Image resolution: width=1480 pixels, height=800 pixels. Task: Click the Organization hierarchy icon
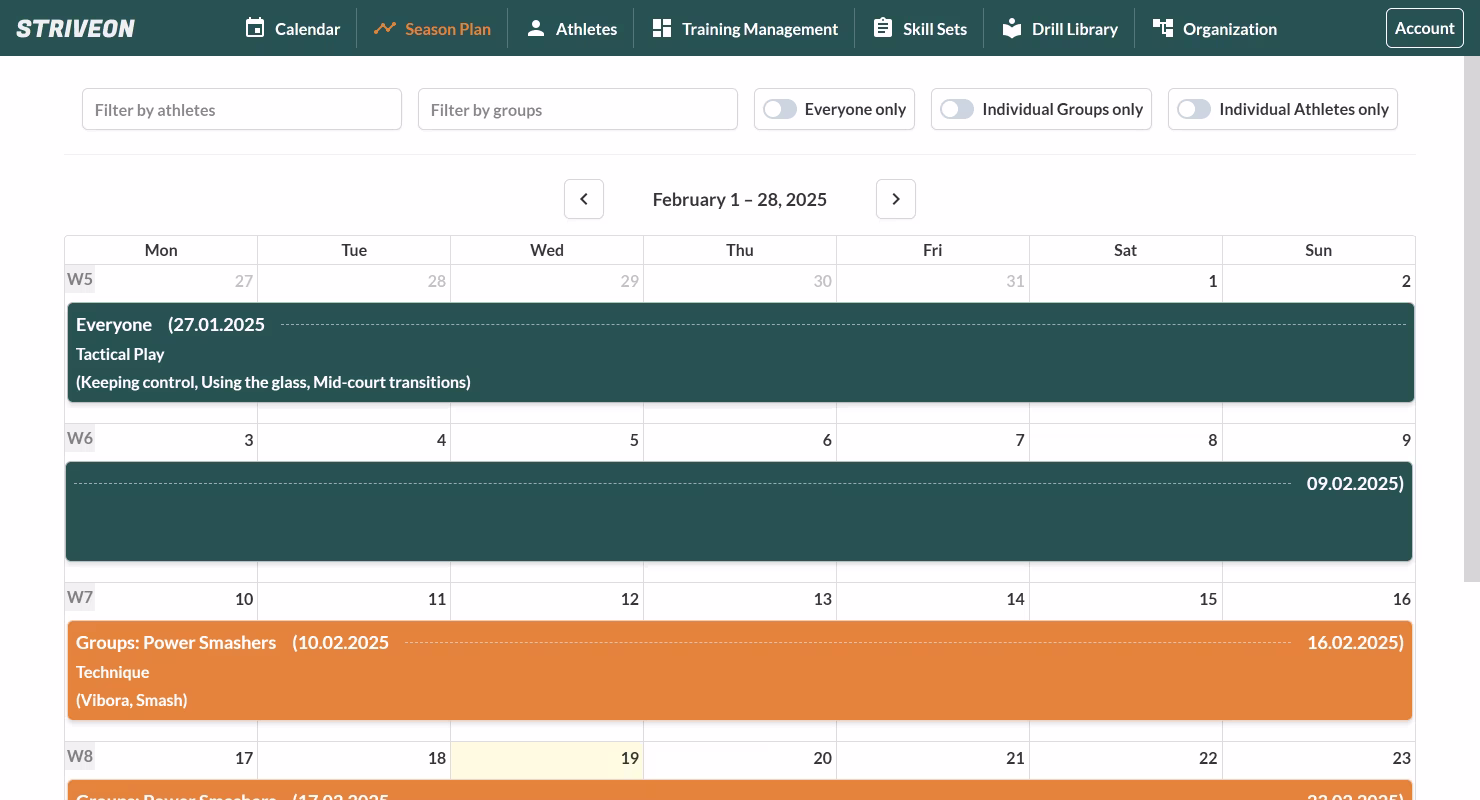click(1162, 28)
